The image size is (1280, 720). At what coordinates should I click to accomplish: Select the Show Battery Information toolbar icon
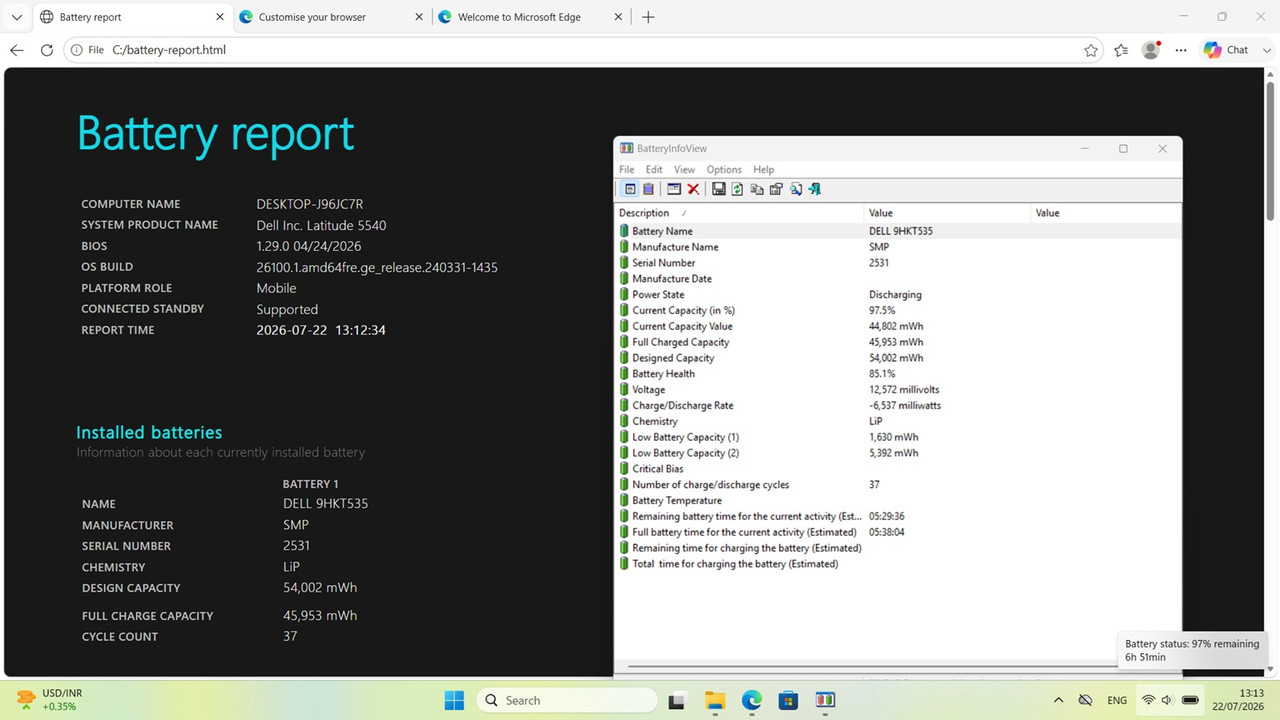point(630,189)
